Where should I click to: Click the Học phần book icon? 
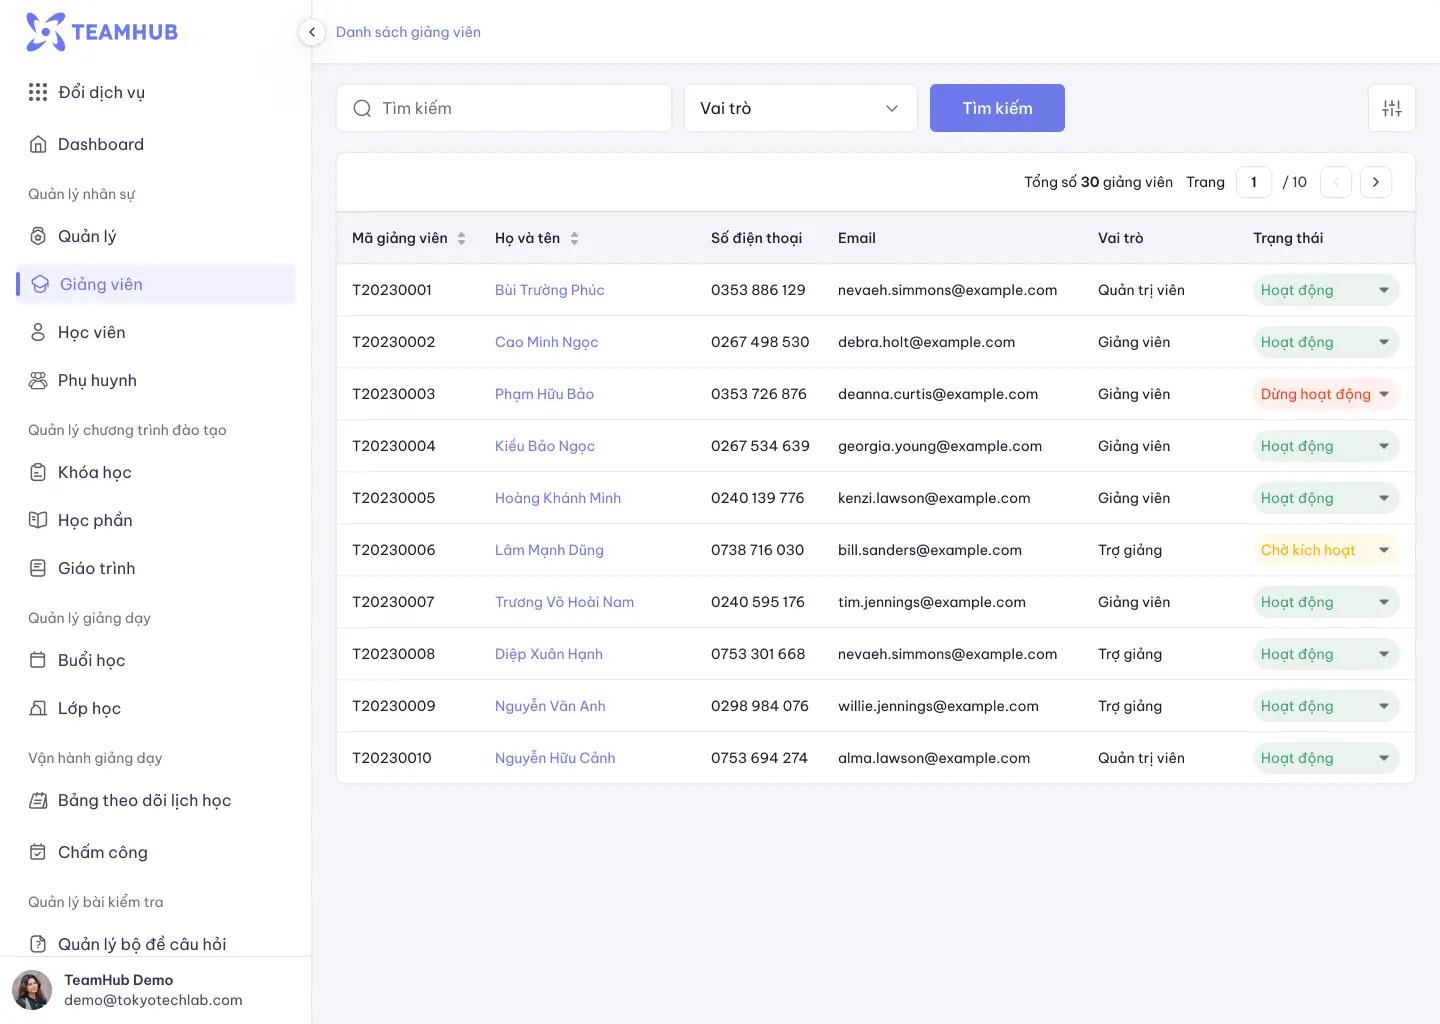(38, 520)
